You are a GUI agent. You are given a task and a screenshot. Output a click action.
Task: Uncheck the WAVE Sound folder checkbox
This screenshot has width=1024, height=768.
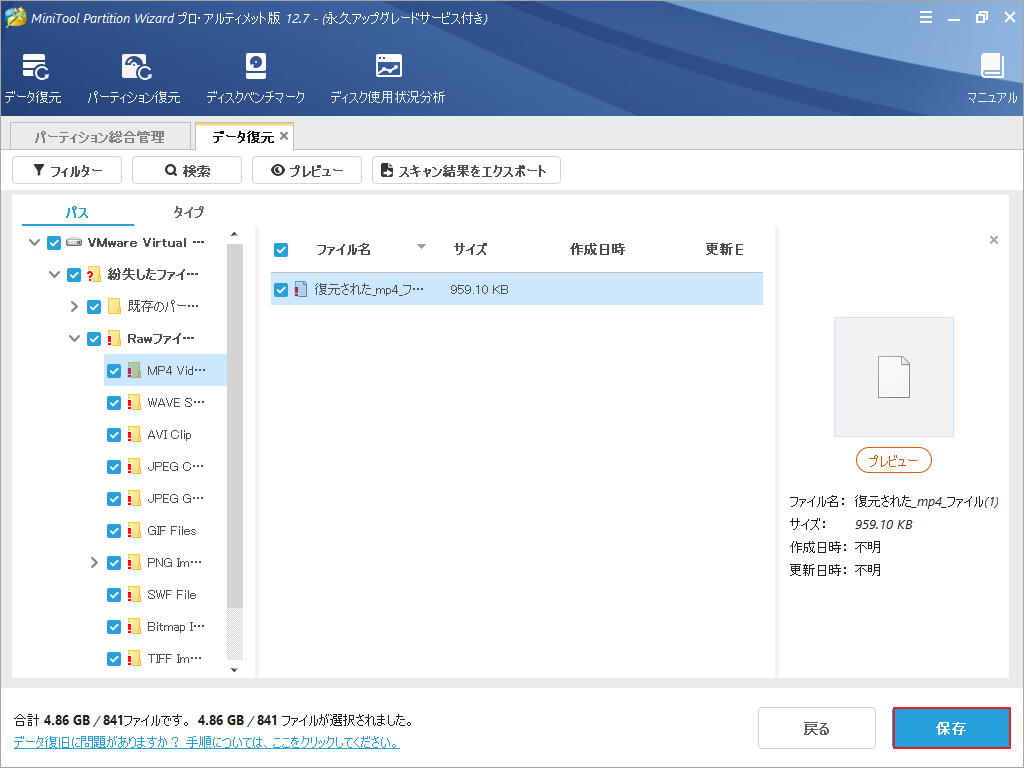click(x=115, y=402)
